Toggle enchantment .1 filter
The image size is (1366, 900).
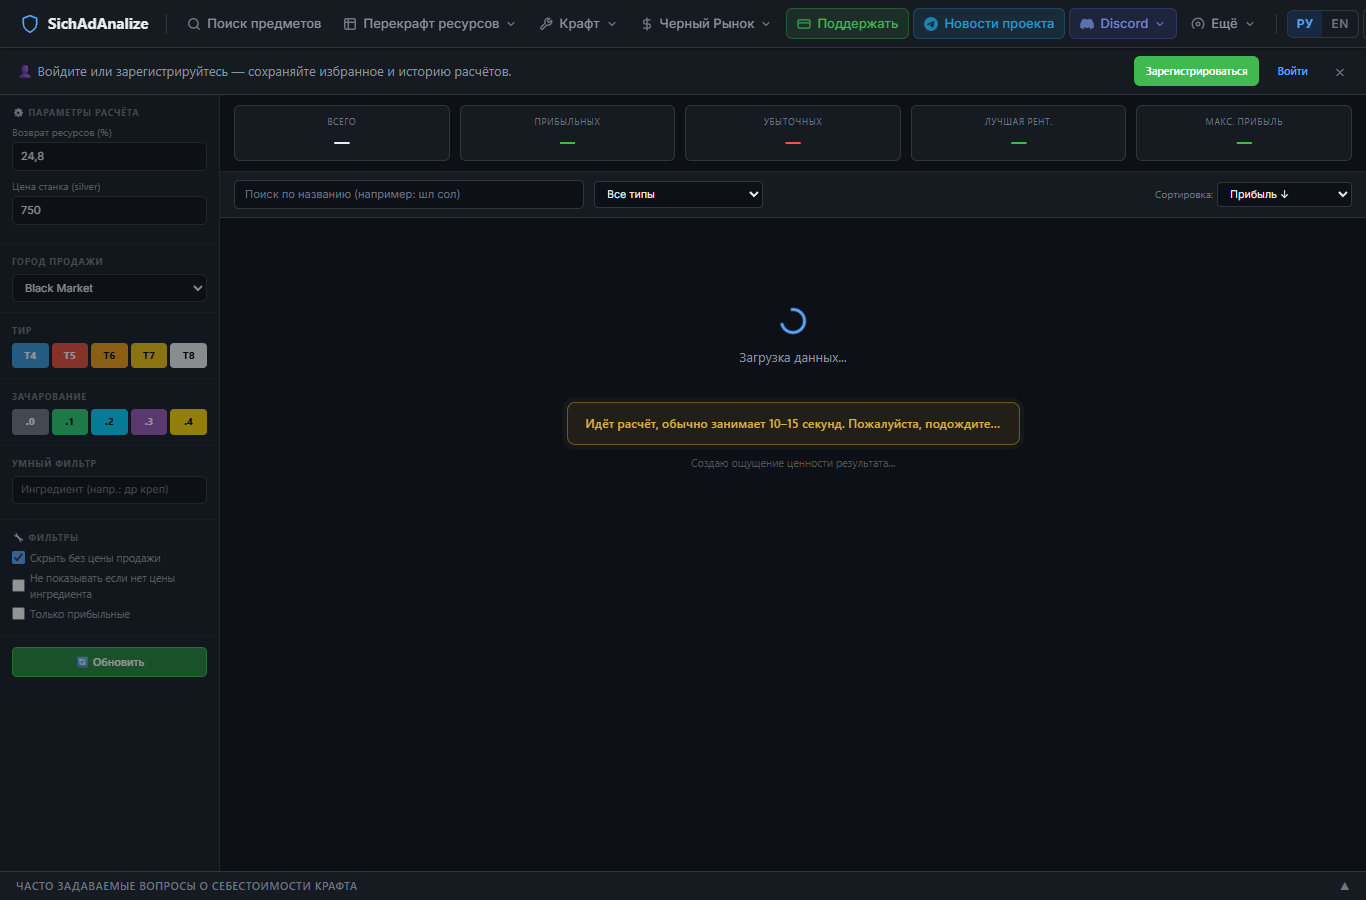coord(70,422)
